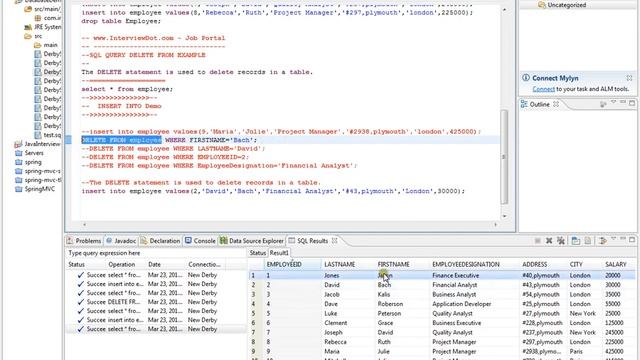Viewport: 640px width, 360px height.
Task: Select the DELETE FR... history entry
Action: [x=155, y=302]
